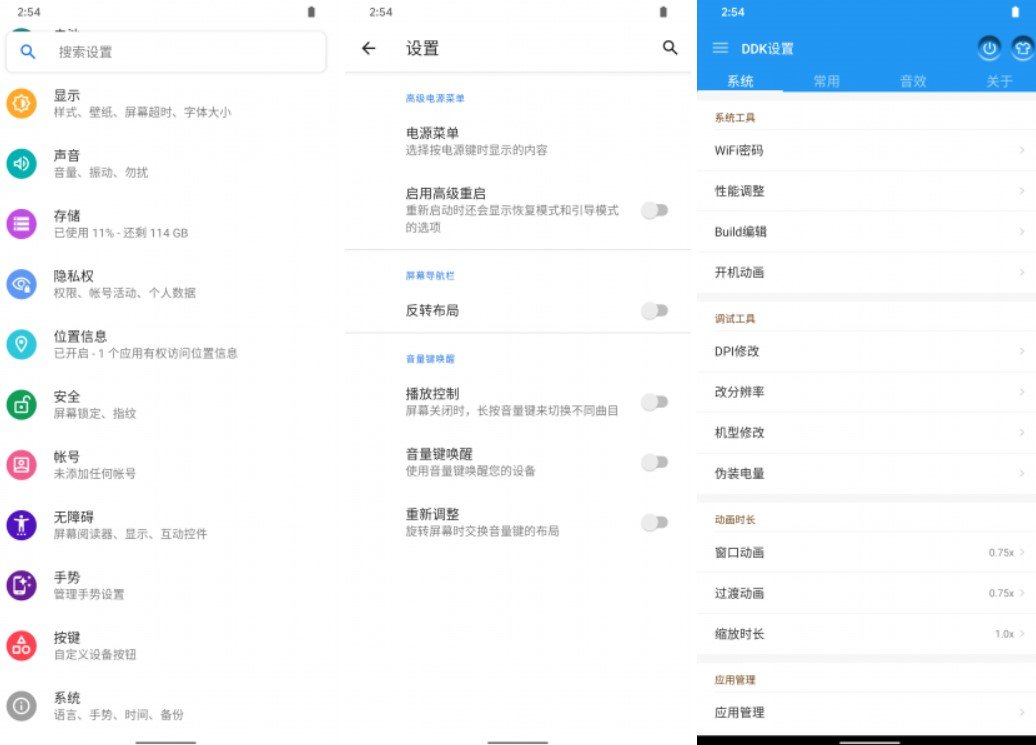Click the back arrow in 设置 header
Image resolution: width=1036 pixels, height=745 pixels.
coord(369,48)
